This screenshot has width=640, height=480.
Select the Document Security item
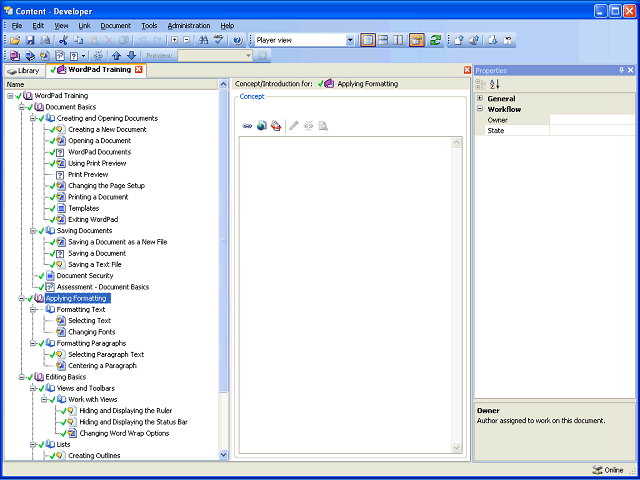(85, 276)
